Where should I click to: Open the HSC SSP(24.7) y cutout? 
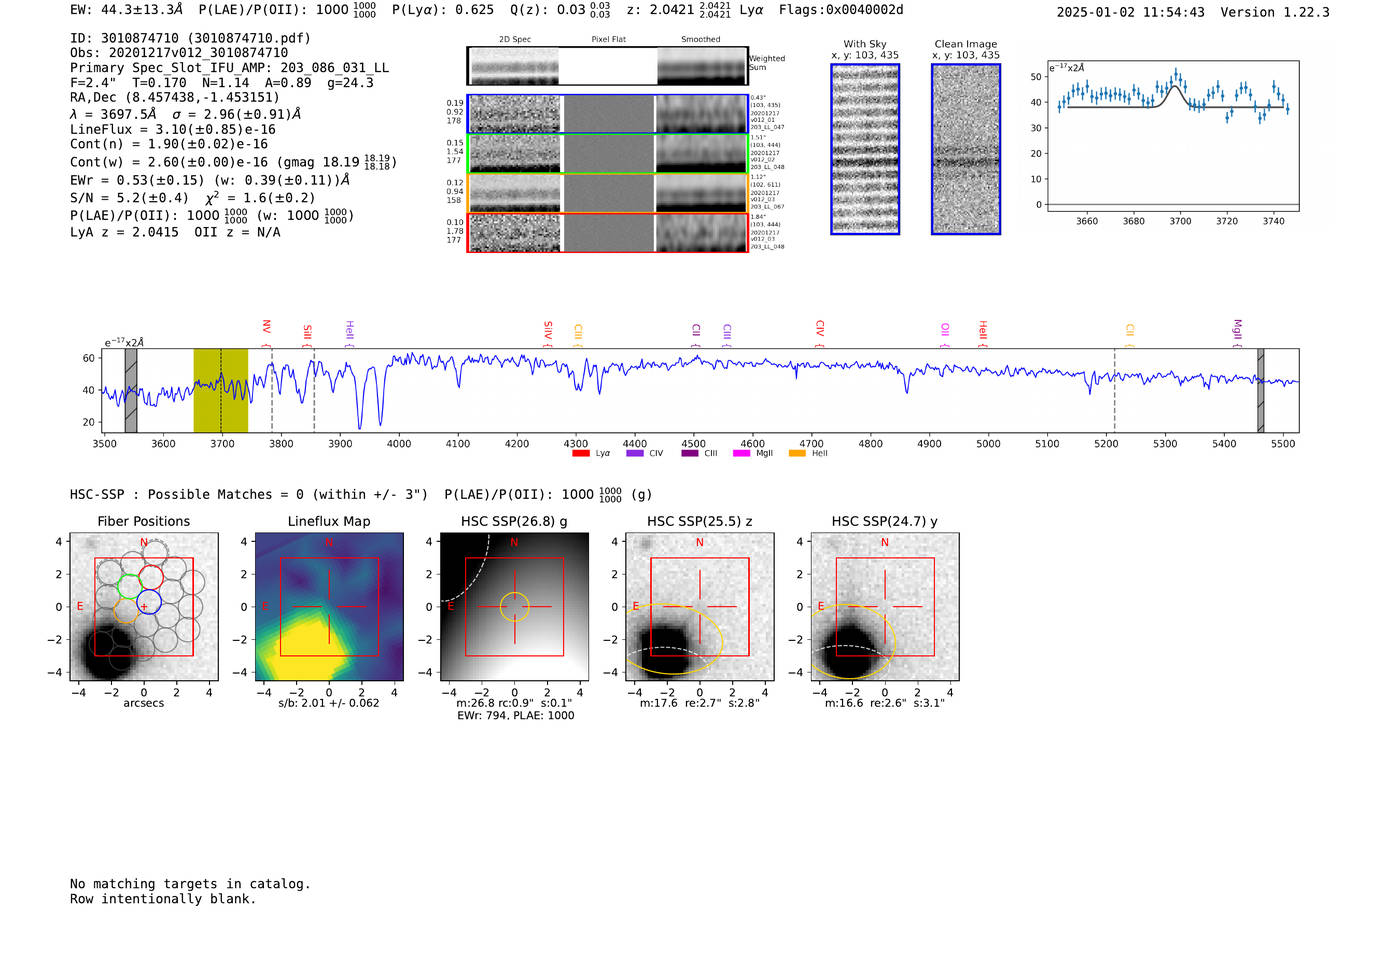(x=884, y=607)
